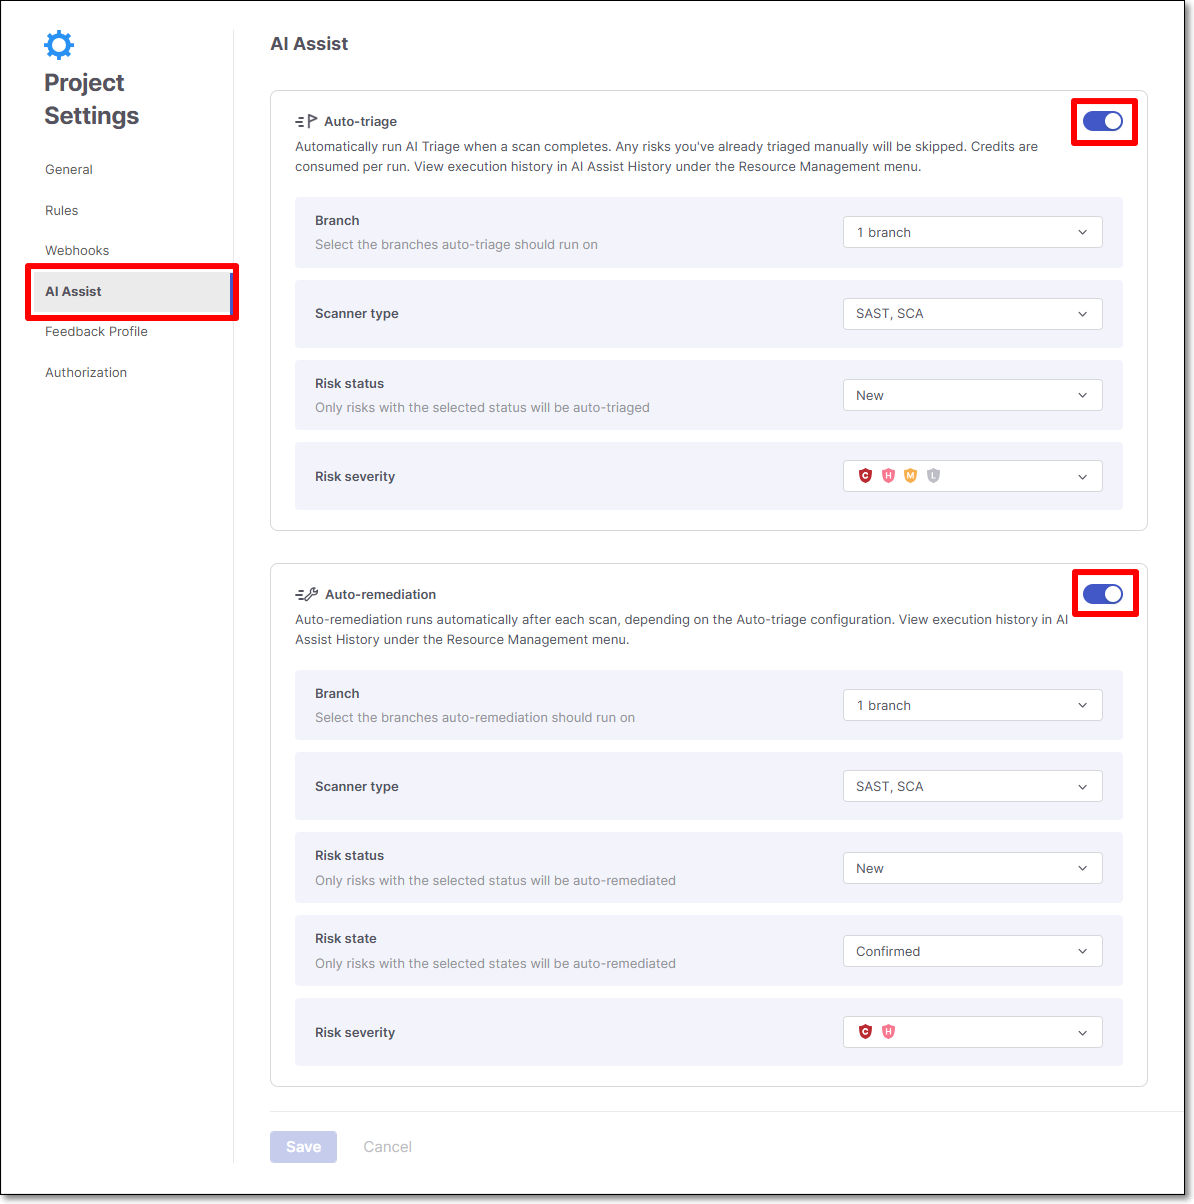Click the Low severity badge under Auto-triage
Image resolution: width=1194 pixels, height=1204 pixels.
[x=933, y=476]
